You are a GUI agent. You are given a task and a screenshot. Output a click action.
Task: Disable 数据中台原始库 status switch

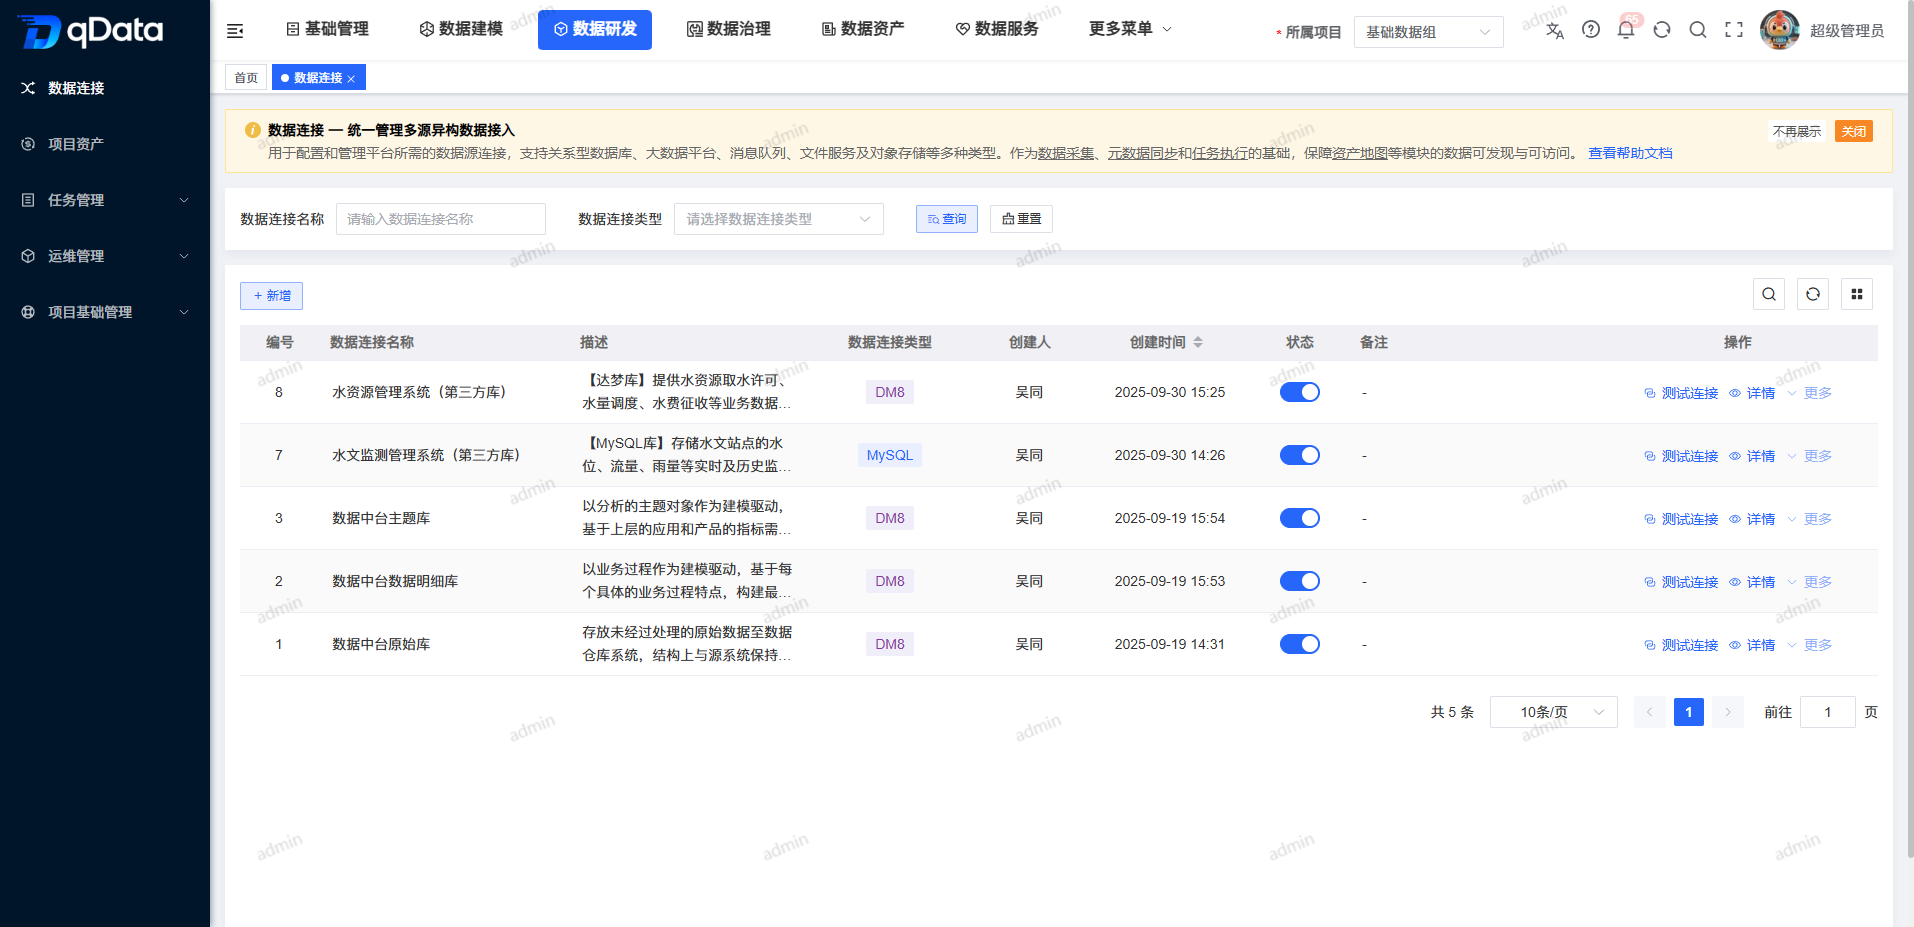[x=1300, y=644]
